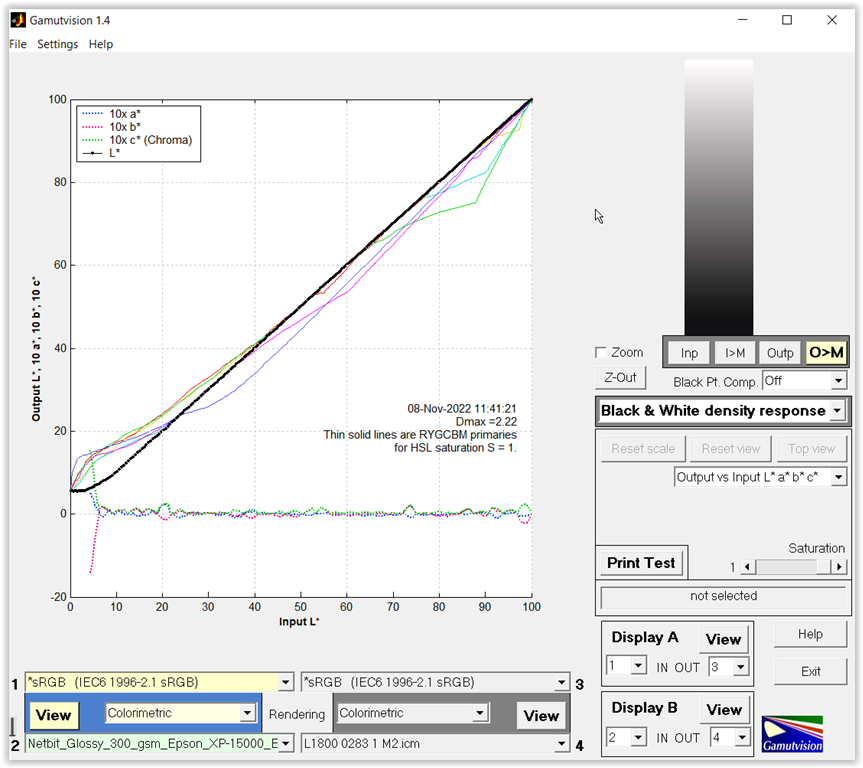Image resolution: width=863 pixels, height=768 pixels.
Task: Click the Print Test button
Action: pos(640,563)
